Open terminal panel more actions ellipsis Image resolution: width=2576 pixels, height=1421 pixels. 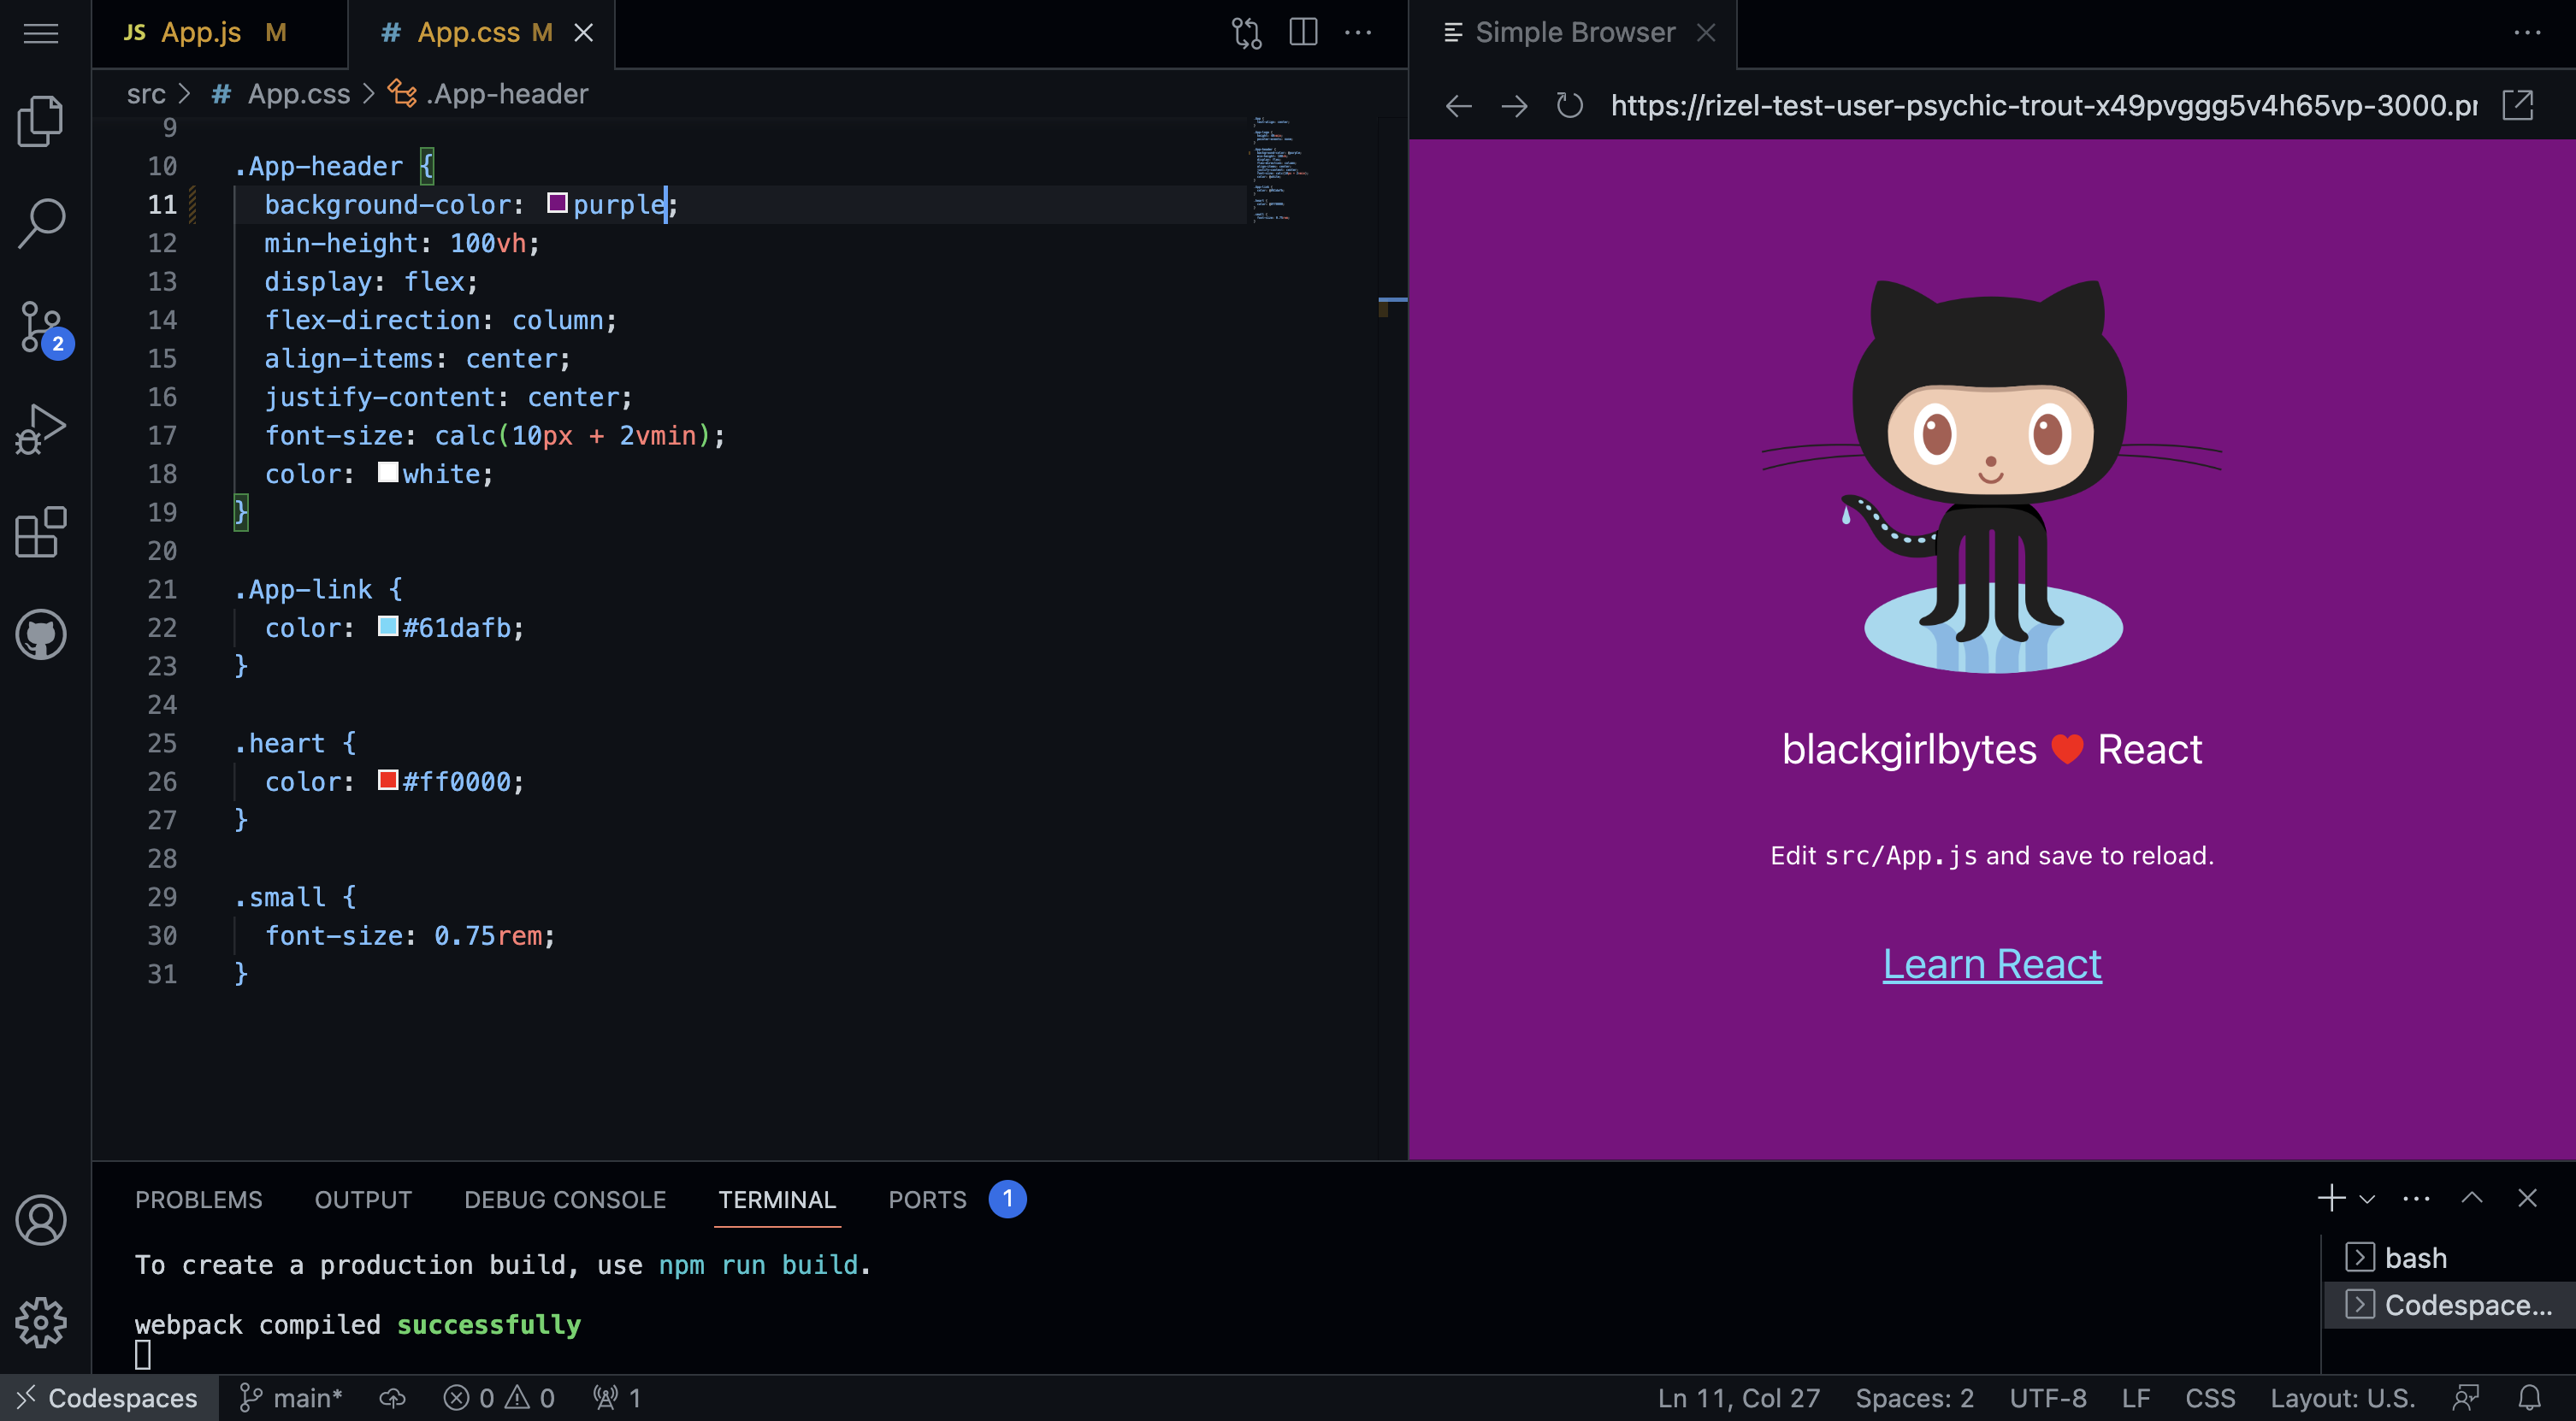point(2416,1199)
